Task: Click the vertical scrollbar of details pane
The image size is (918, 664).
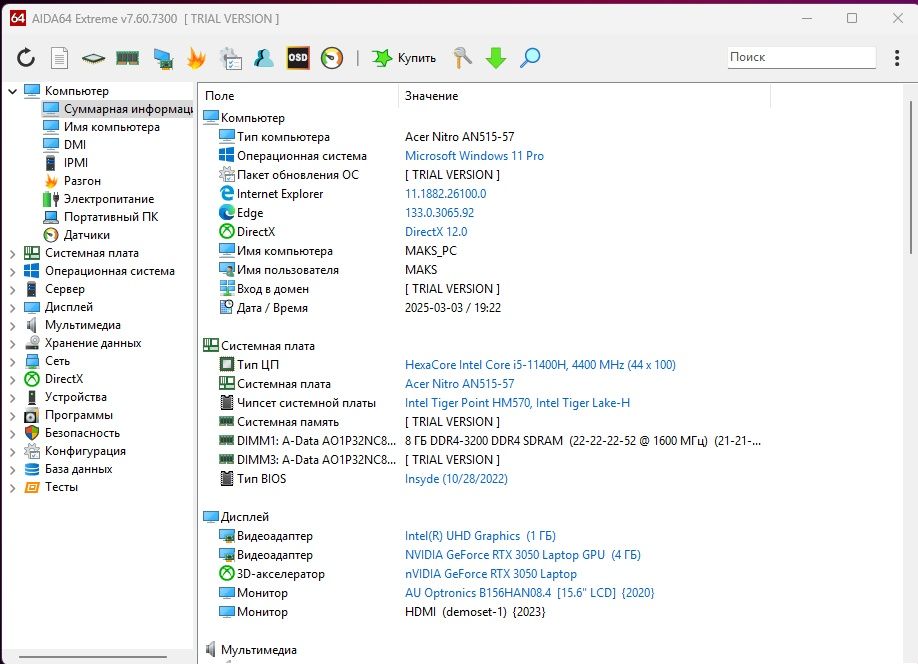Action: pos(910,176)
